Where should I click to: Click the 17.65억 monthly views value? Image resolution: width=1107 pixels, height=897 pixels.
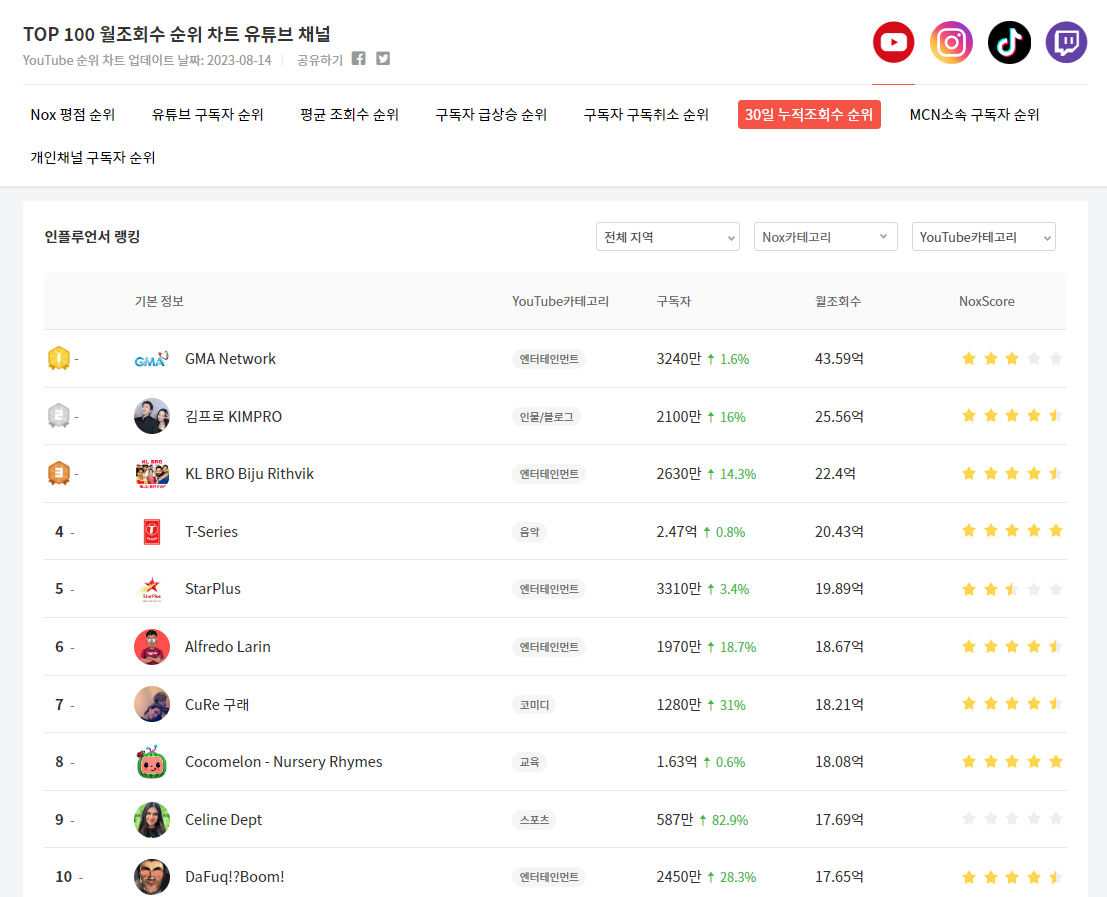[x=839, y=877]
